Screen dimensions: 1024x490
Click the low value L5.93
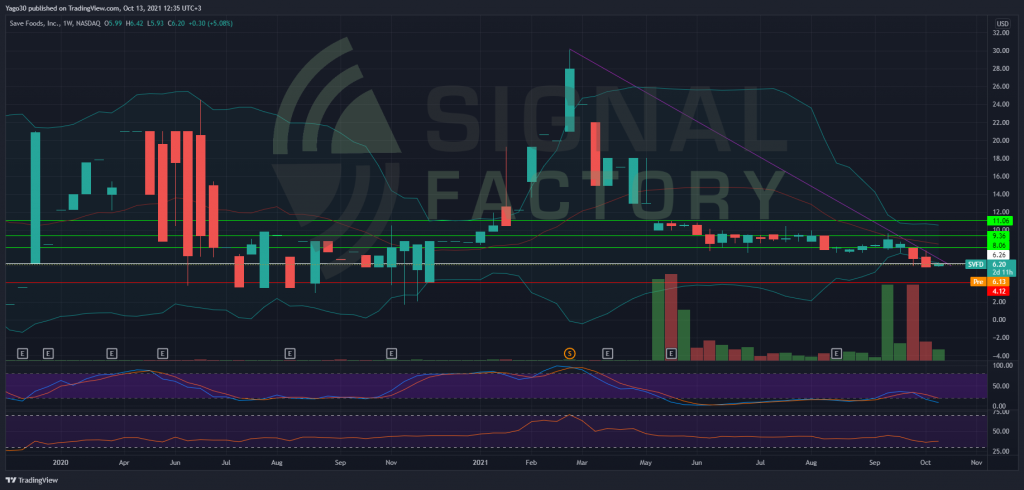[x=155, y=24]
